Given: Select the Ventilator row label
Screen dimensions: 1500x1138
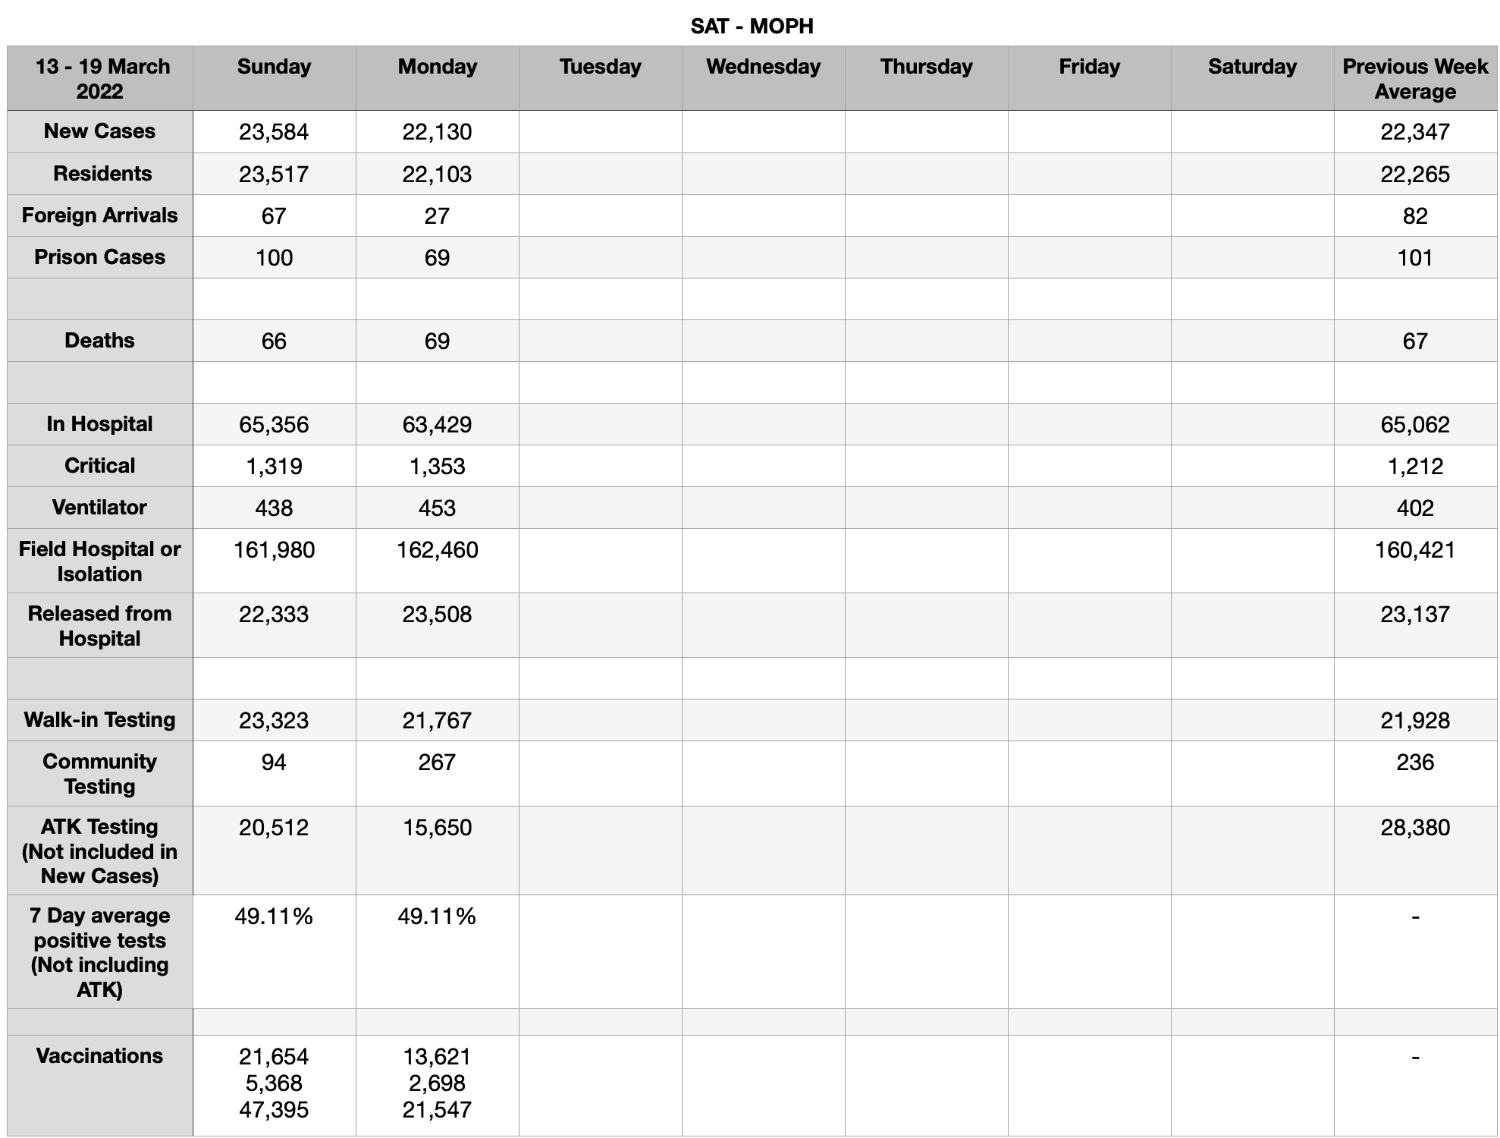Looking at the screenshot, I should pyautogui.click(x=100, y=507).
